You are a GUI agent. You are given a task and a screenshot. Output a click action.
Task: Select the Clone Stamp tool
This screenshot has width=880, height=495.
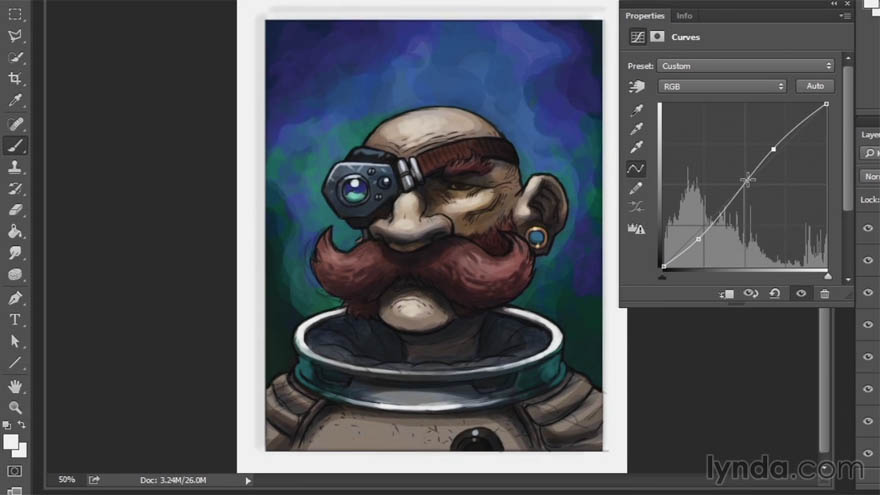tap(15, 167)
